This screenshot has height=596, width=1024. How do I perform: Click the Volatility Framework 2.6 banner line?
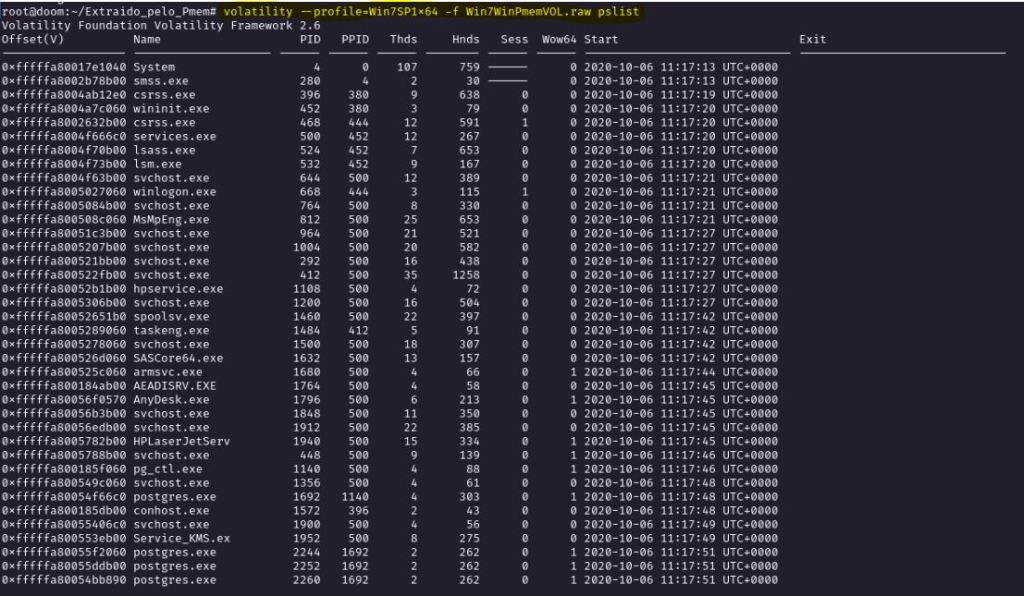139,26
